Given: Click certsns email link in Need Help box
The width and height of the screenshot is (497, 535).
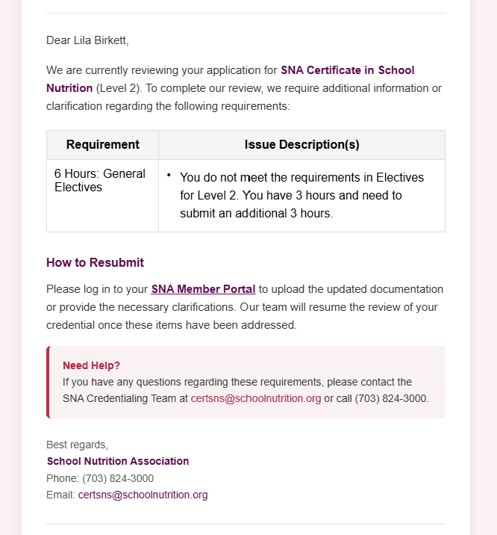Looking at the screenshot, I should pyautogui.click(x=256, y=399).
